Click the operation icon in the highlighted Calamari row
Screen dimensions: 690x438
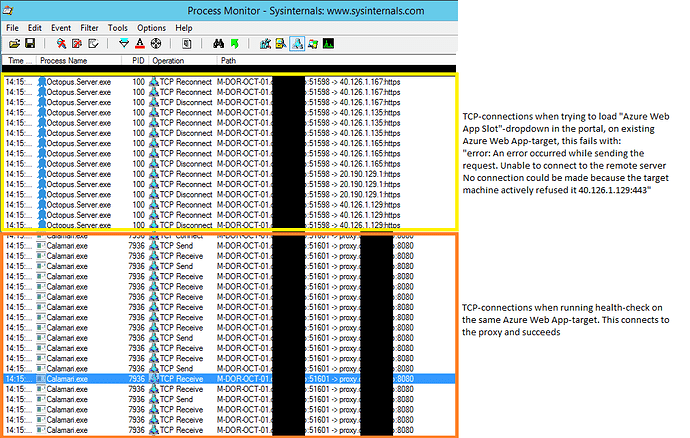coord(154,379)
